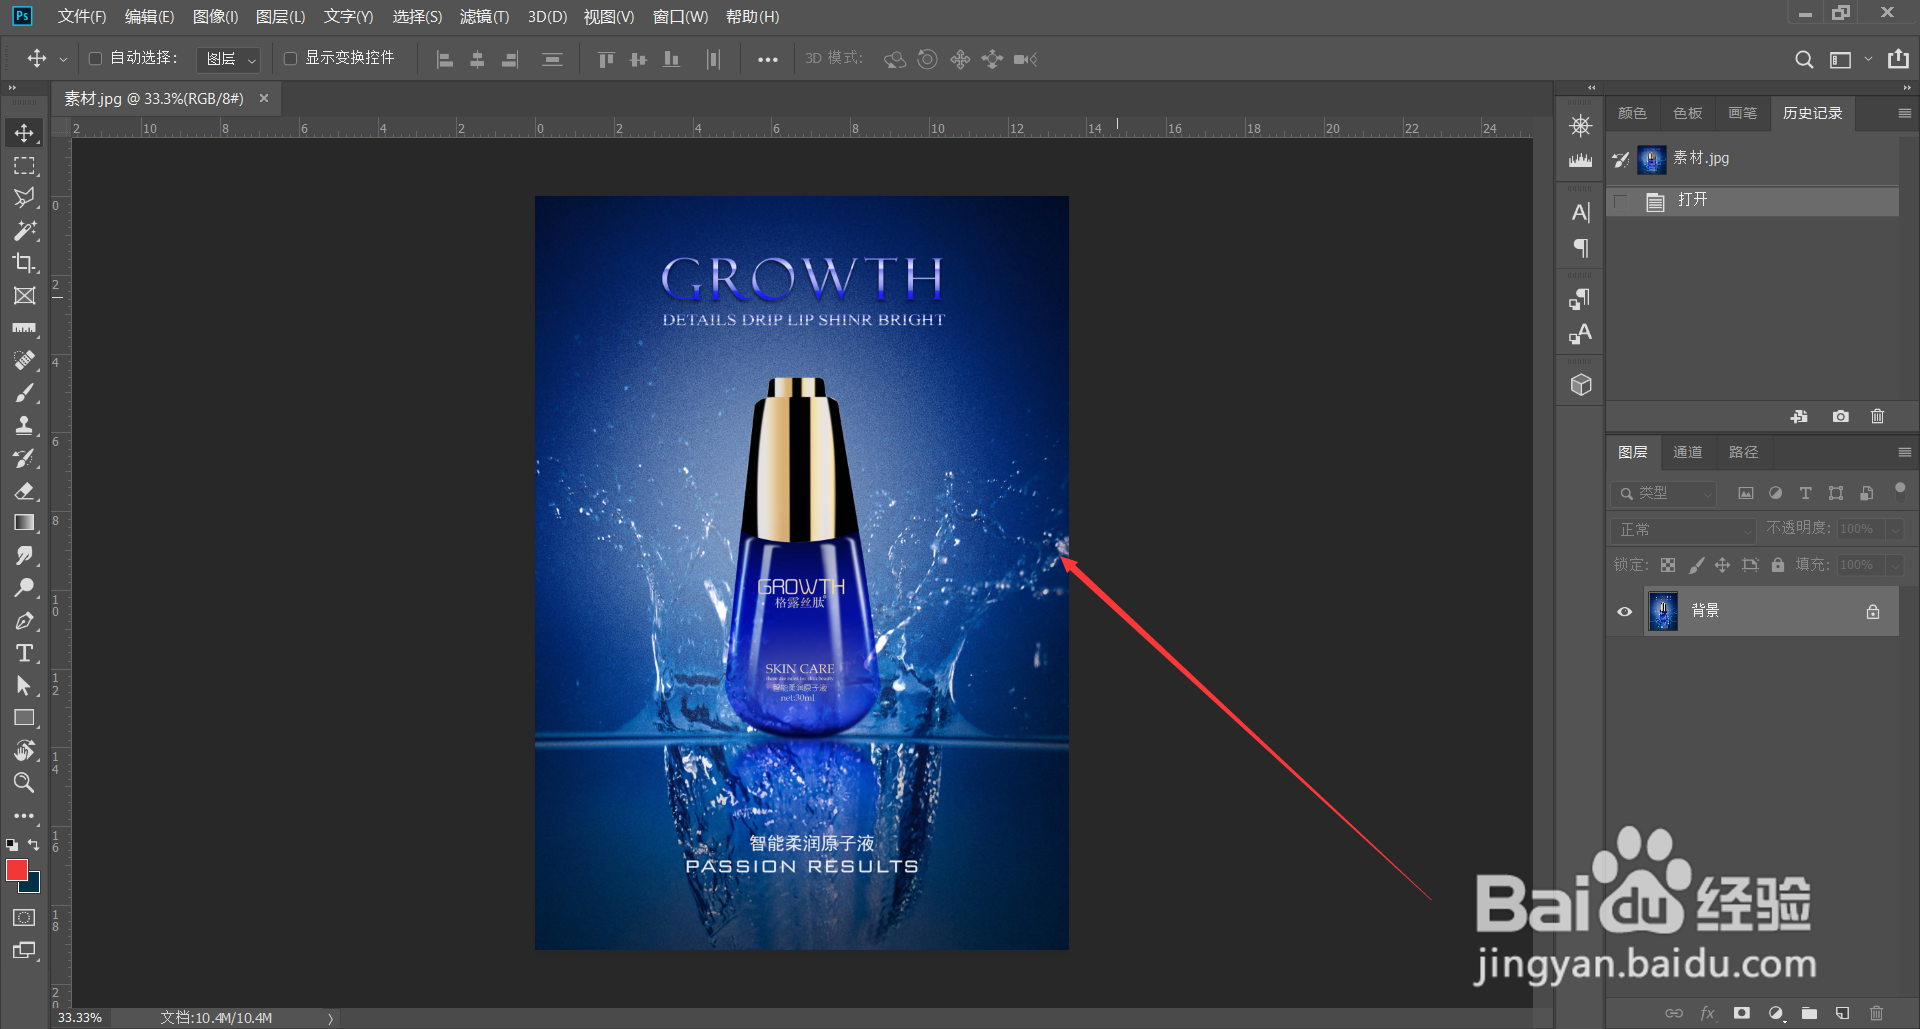Viewport: 1920px width, 1029px height.
Task: Change the screen mode
Action: 24,951
